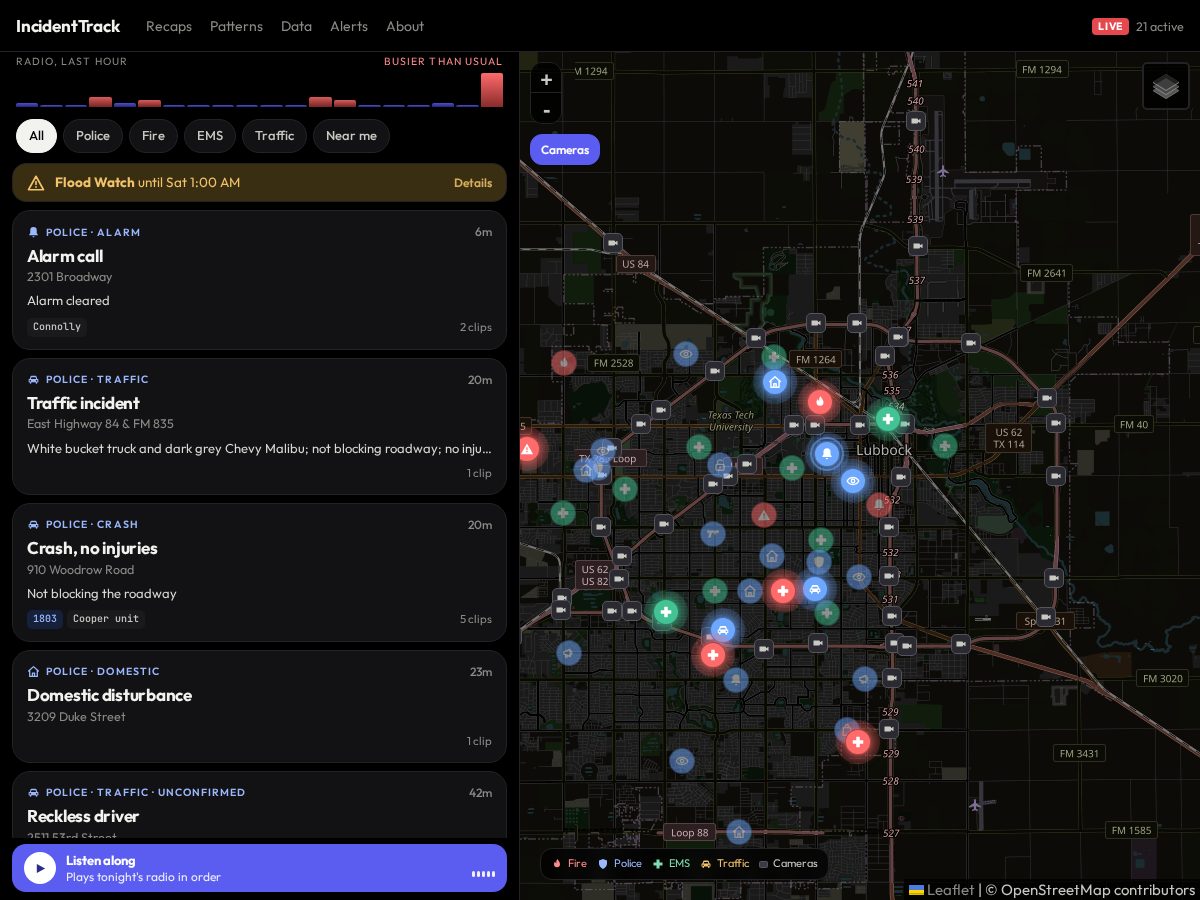
Task: Open Flood Watch Details
Action: [x=473, y=183]
